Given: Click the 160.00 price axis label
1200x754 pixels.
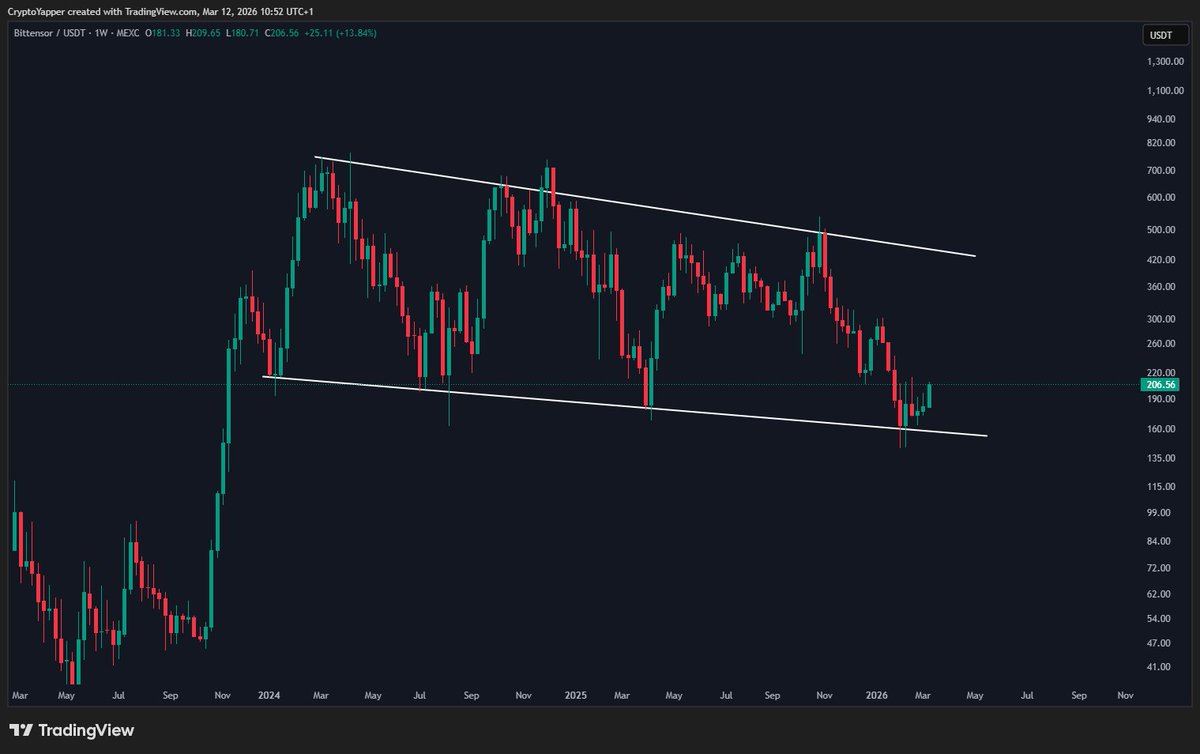Looking at the screenshot, I should tap(1161, 429).
